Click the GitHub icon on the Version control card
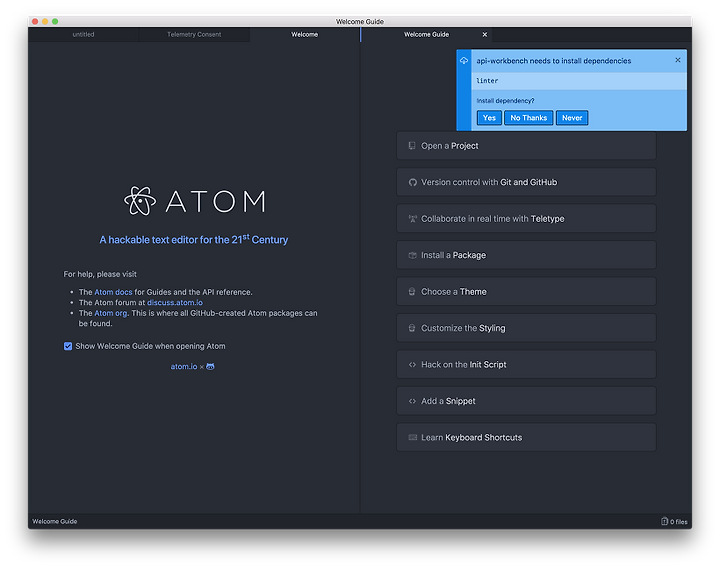Image resolution: width=720 pixels, height=569 pixels. click(412, 182)
